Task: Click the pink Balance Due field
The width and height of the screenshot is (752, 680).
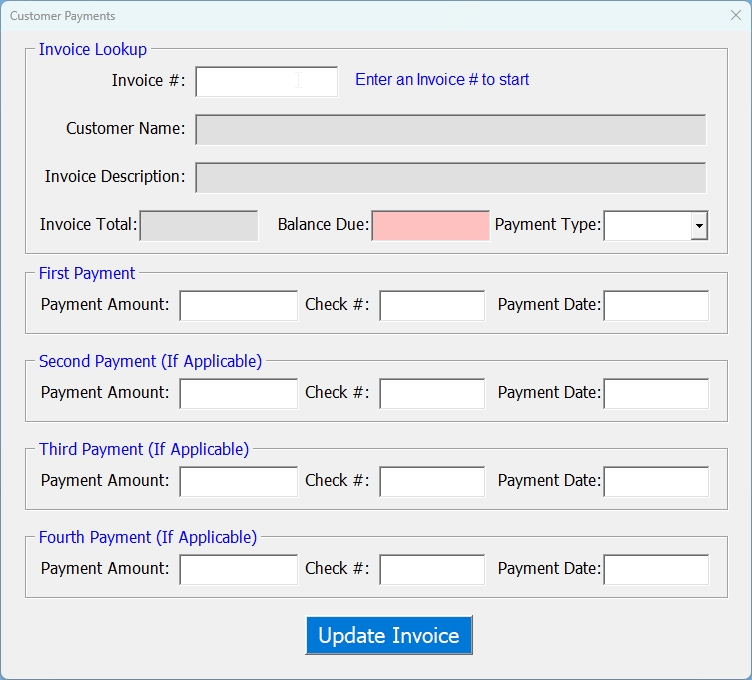Action: [x=430, y=226]
